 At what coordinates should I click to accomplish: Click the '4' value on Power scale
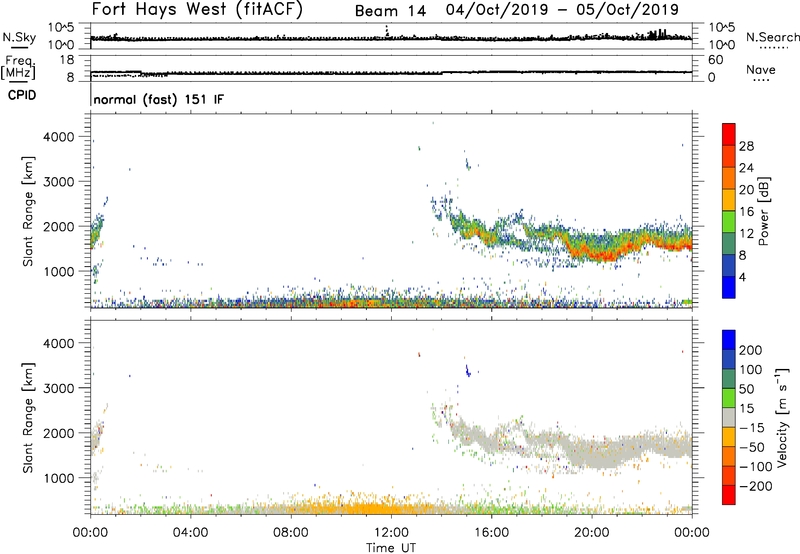(742, 277)
